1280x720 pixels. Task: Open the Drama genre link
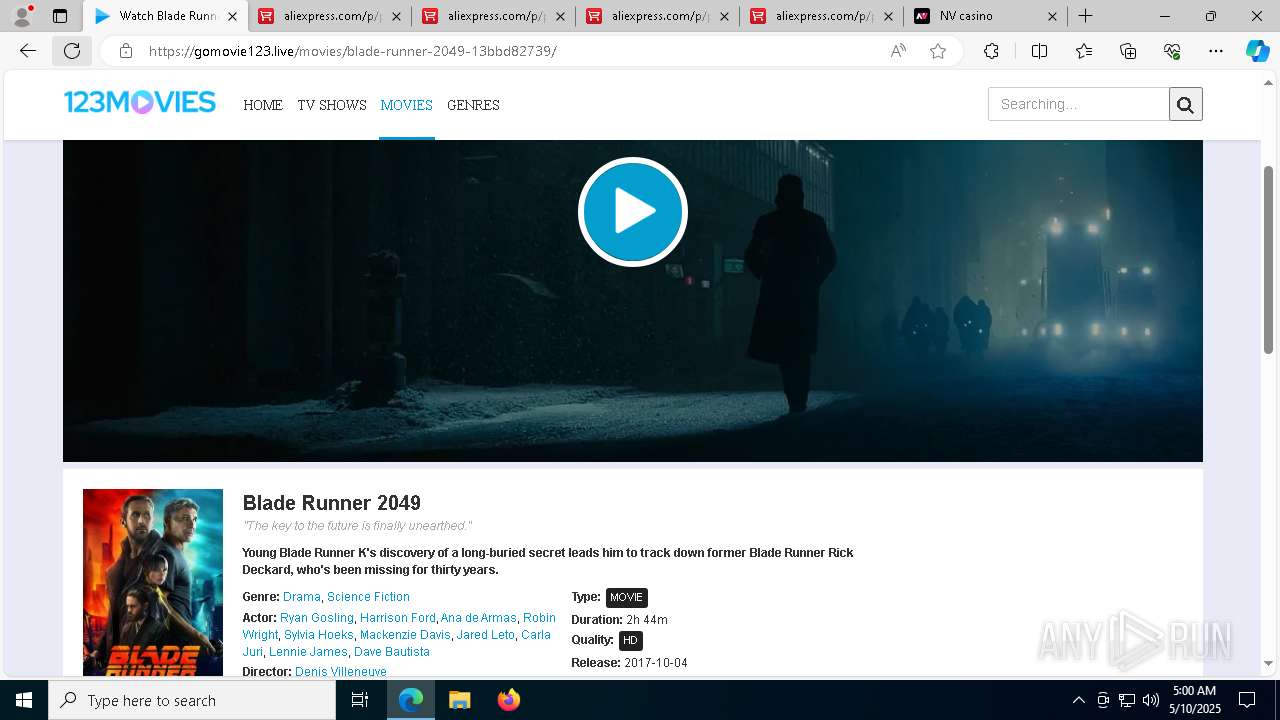[x=302, y=597]
